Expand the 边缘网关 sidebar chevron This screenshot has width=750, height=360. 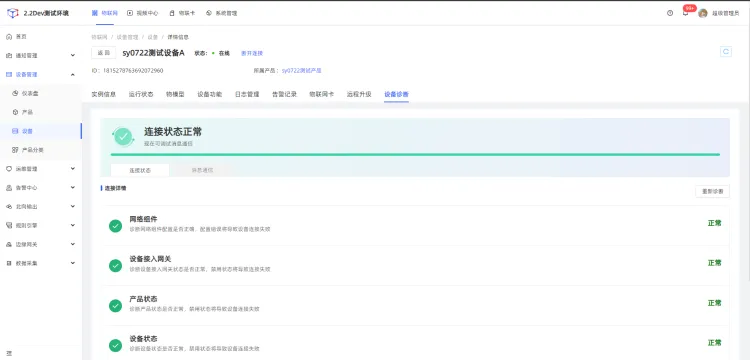(x=73, y=244)
